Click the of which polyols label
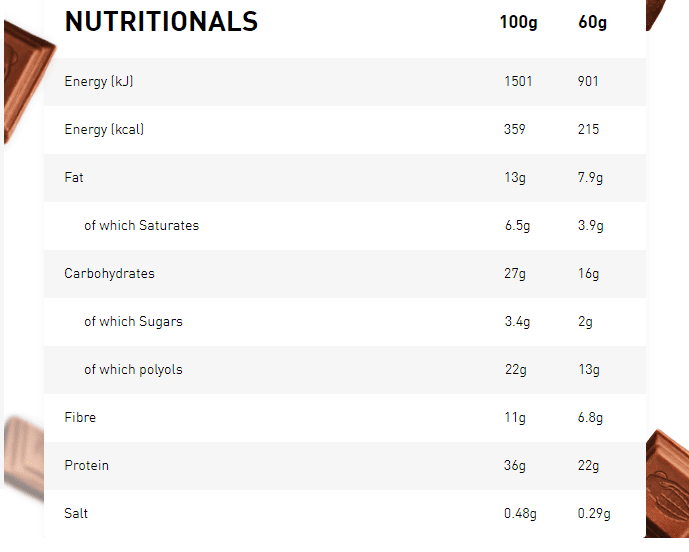The width and height of the screenshot is (689, 552). pos(133,370)
